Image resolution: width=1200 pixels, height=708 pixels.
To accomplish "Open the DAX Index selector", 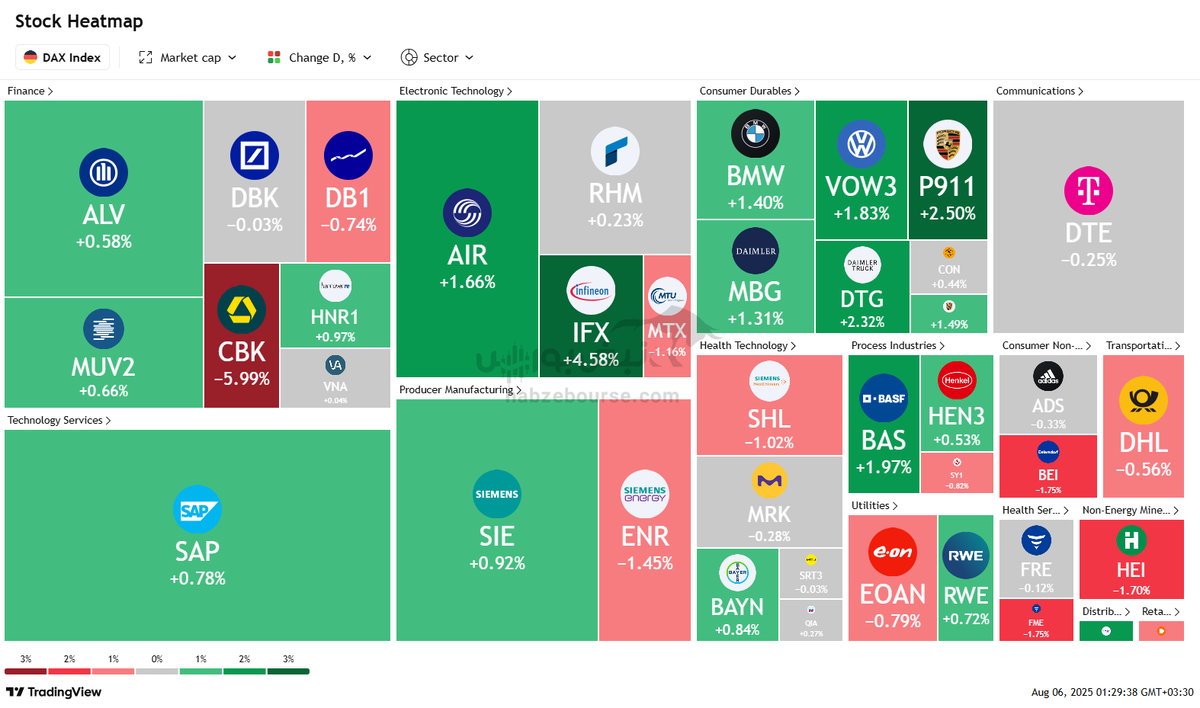I will (62, 58).
